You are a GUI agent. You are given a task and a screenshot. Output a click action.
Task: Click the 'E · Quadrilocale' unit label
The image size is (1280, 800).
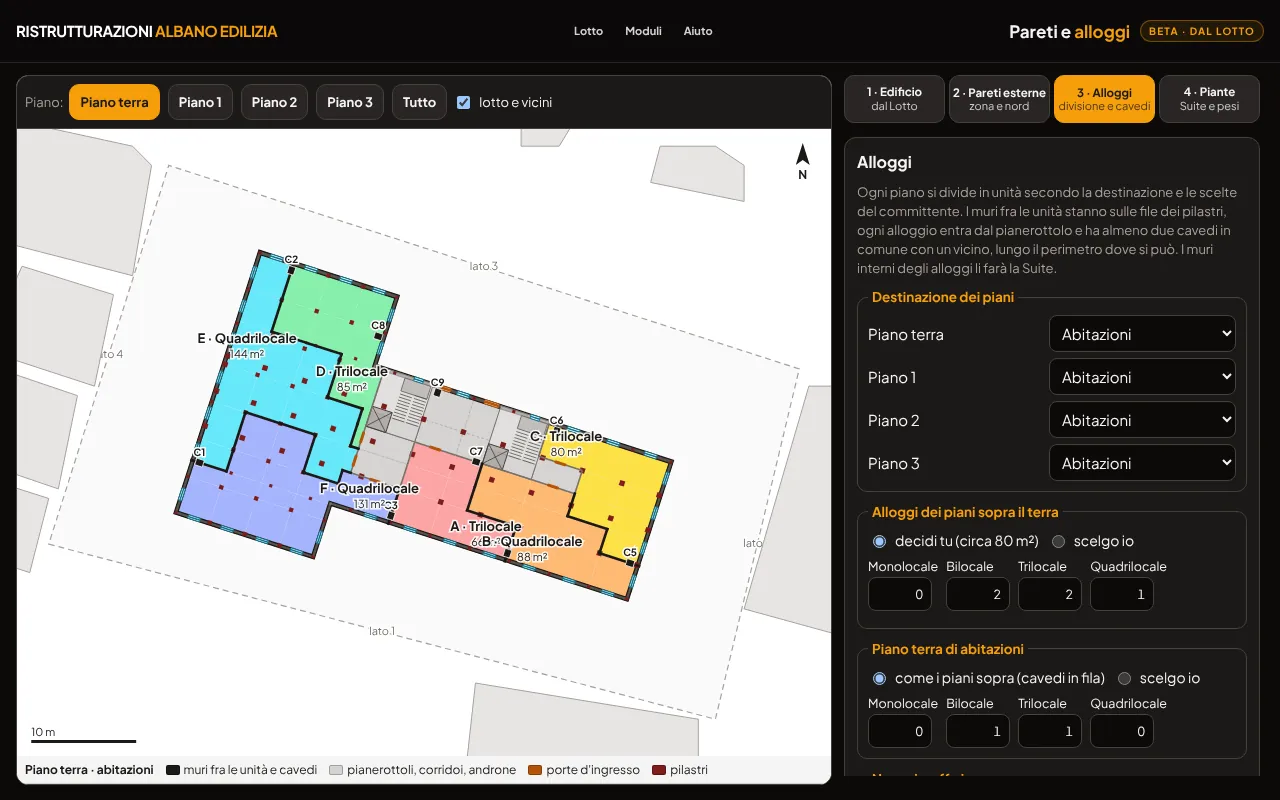(x=247, y=338)
